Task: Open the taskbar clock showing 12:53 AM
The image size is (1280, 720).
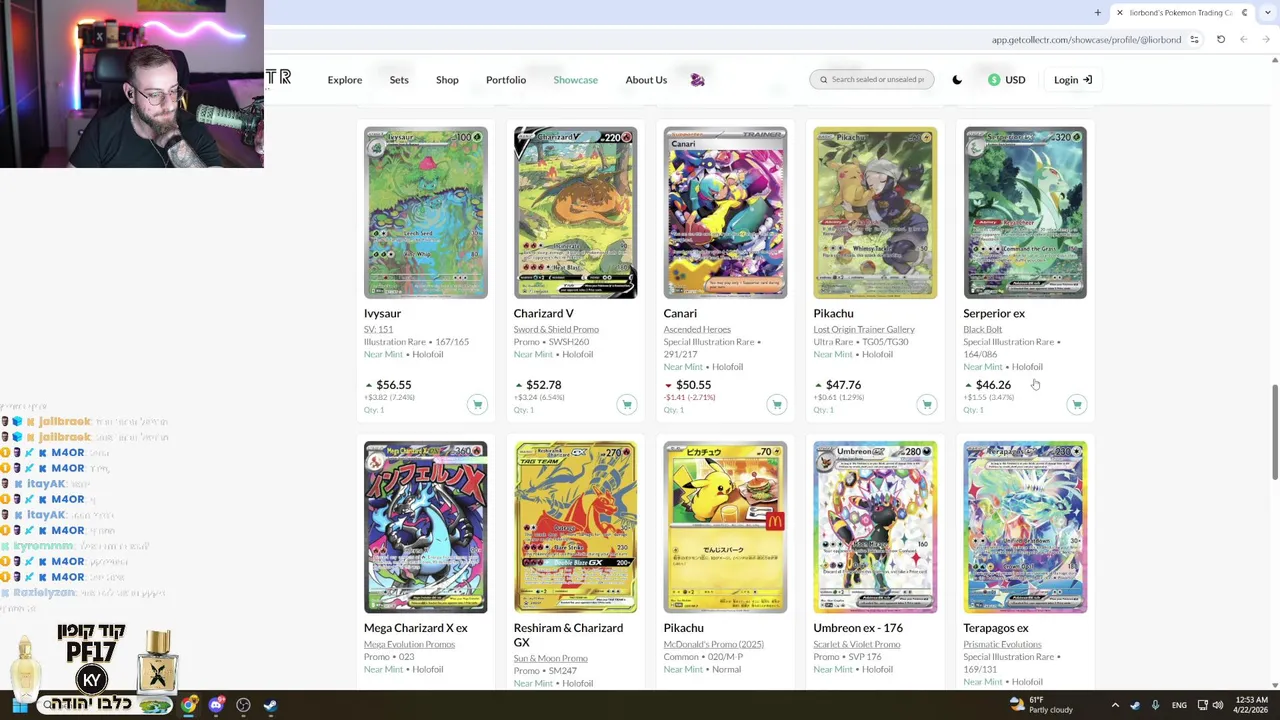Action: click(x=1251, y=705)
